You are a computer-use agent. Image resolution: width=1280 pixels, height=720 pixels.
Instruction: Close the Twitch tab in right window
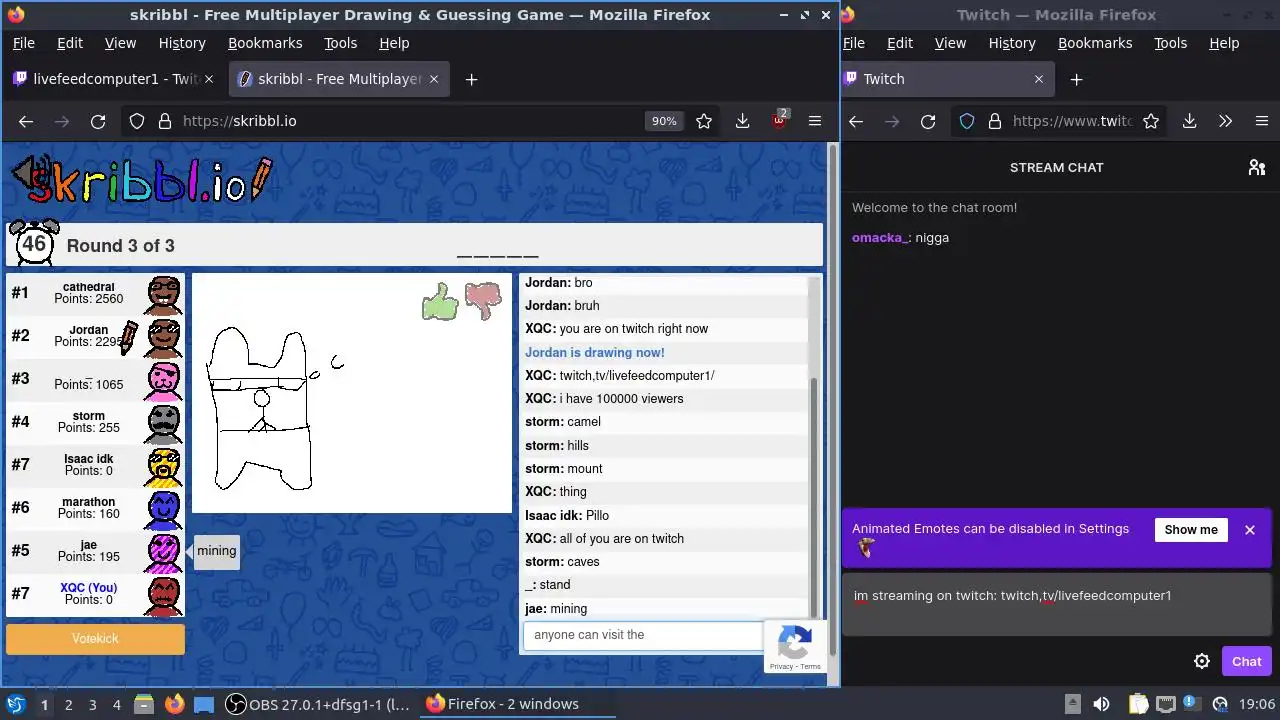point(1038,79)
